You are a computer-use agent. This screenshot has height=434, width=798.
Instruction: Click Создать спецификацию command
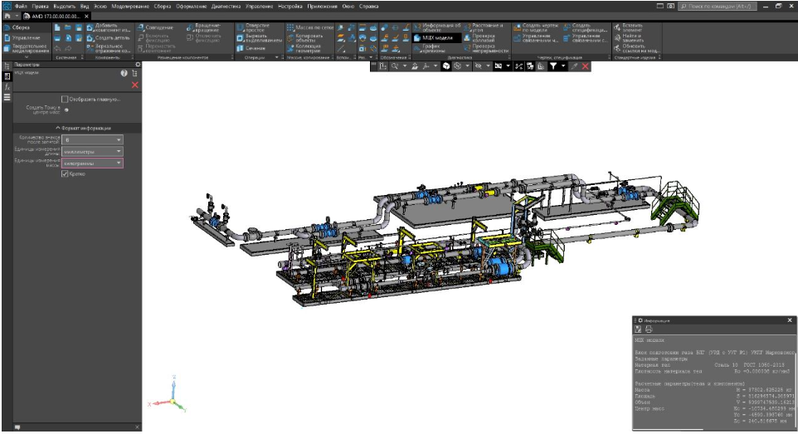[x=586, y=27]
